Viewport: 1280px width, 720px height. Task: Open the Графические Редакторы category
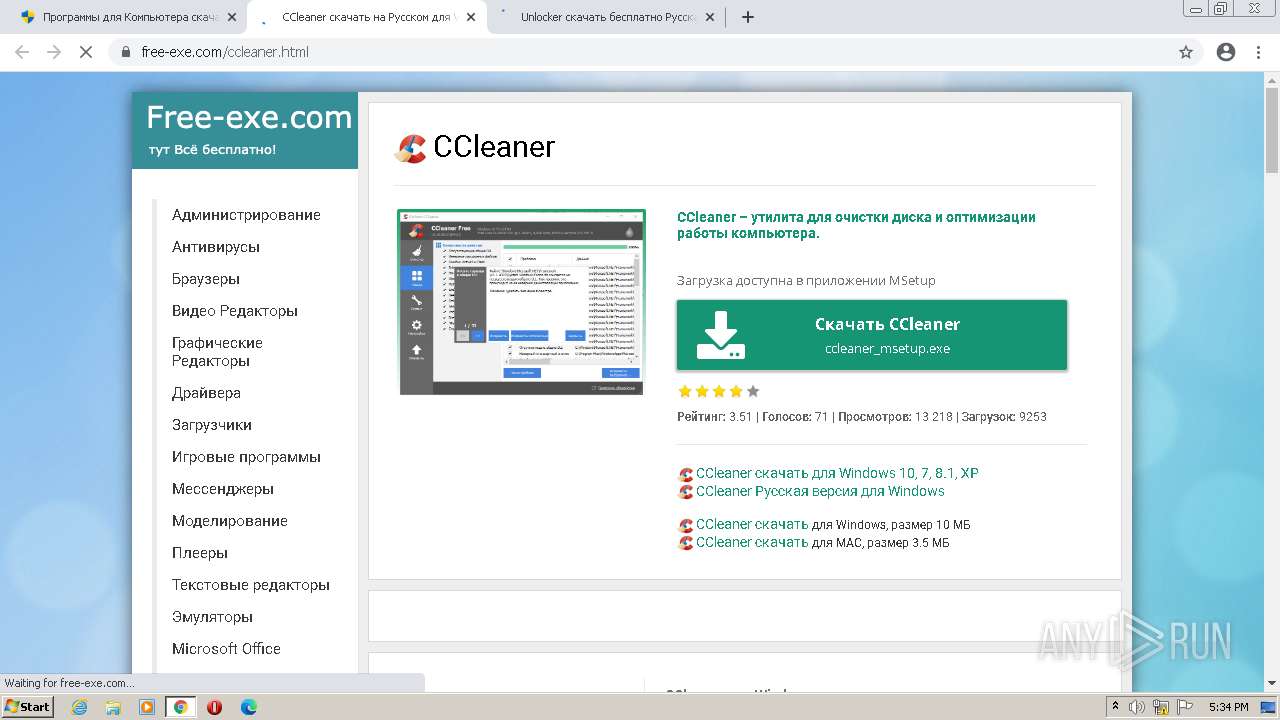click(x=217, y=352)
